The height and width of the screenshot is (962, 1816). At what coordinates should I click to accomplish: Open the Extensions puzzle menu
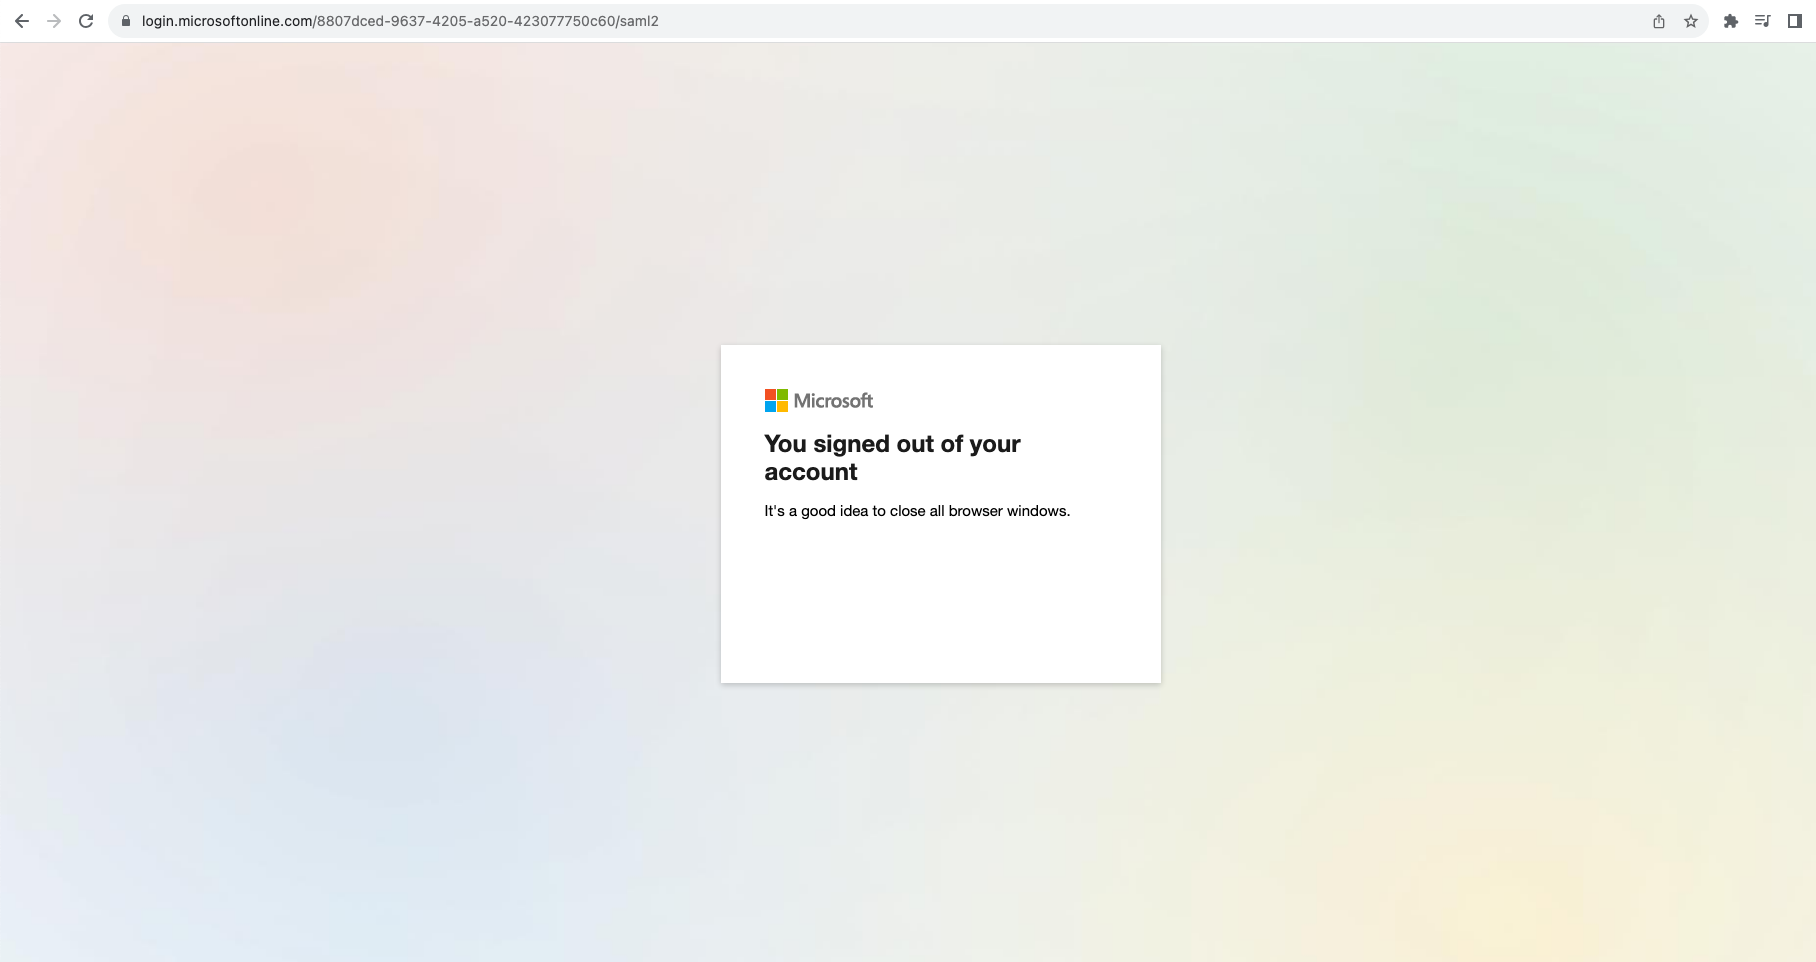coord(1731,21)
